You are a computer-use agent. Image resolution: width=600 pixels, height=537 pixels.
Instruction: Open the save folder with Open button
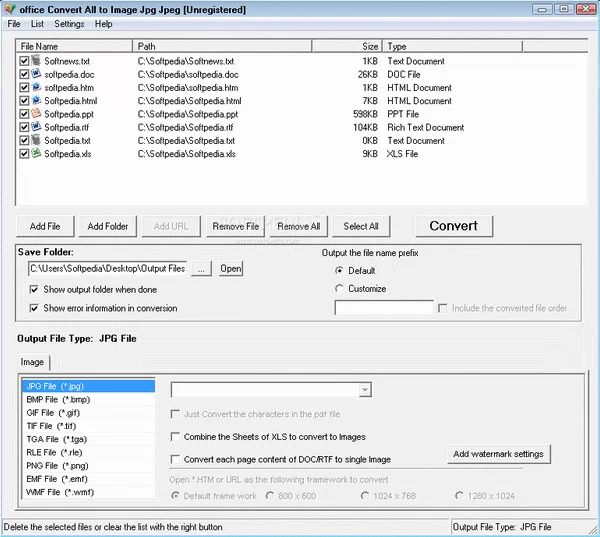(x=231, y=269)
